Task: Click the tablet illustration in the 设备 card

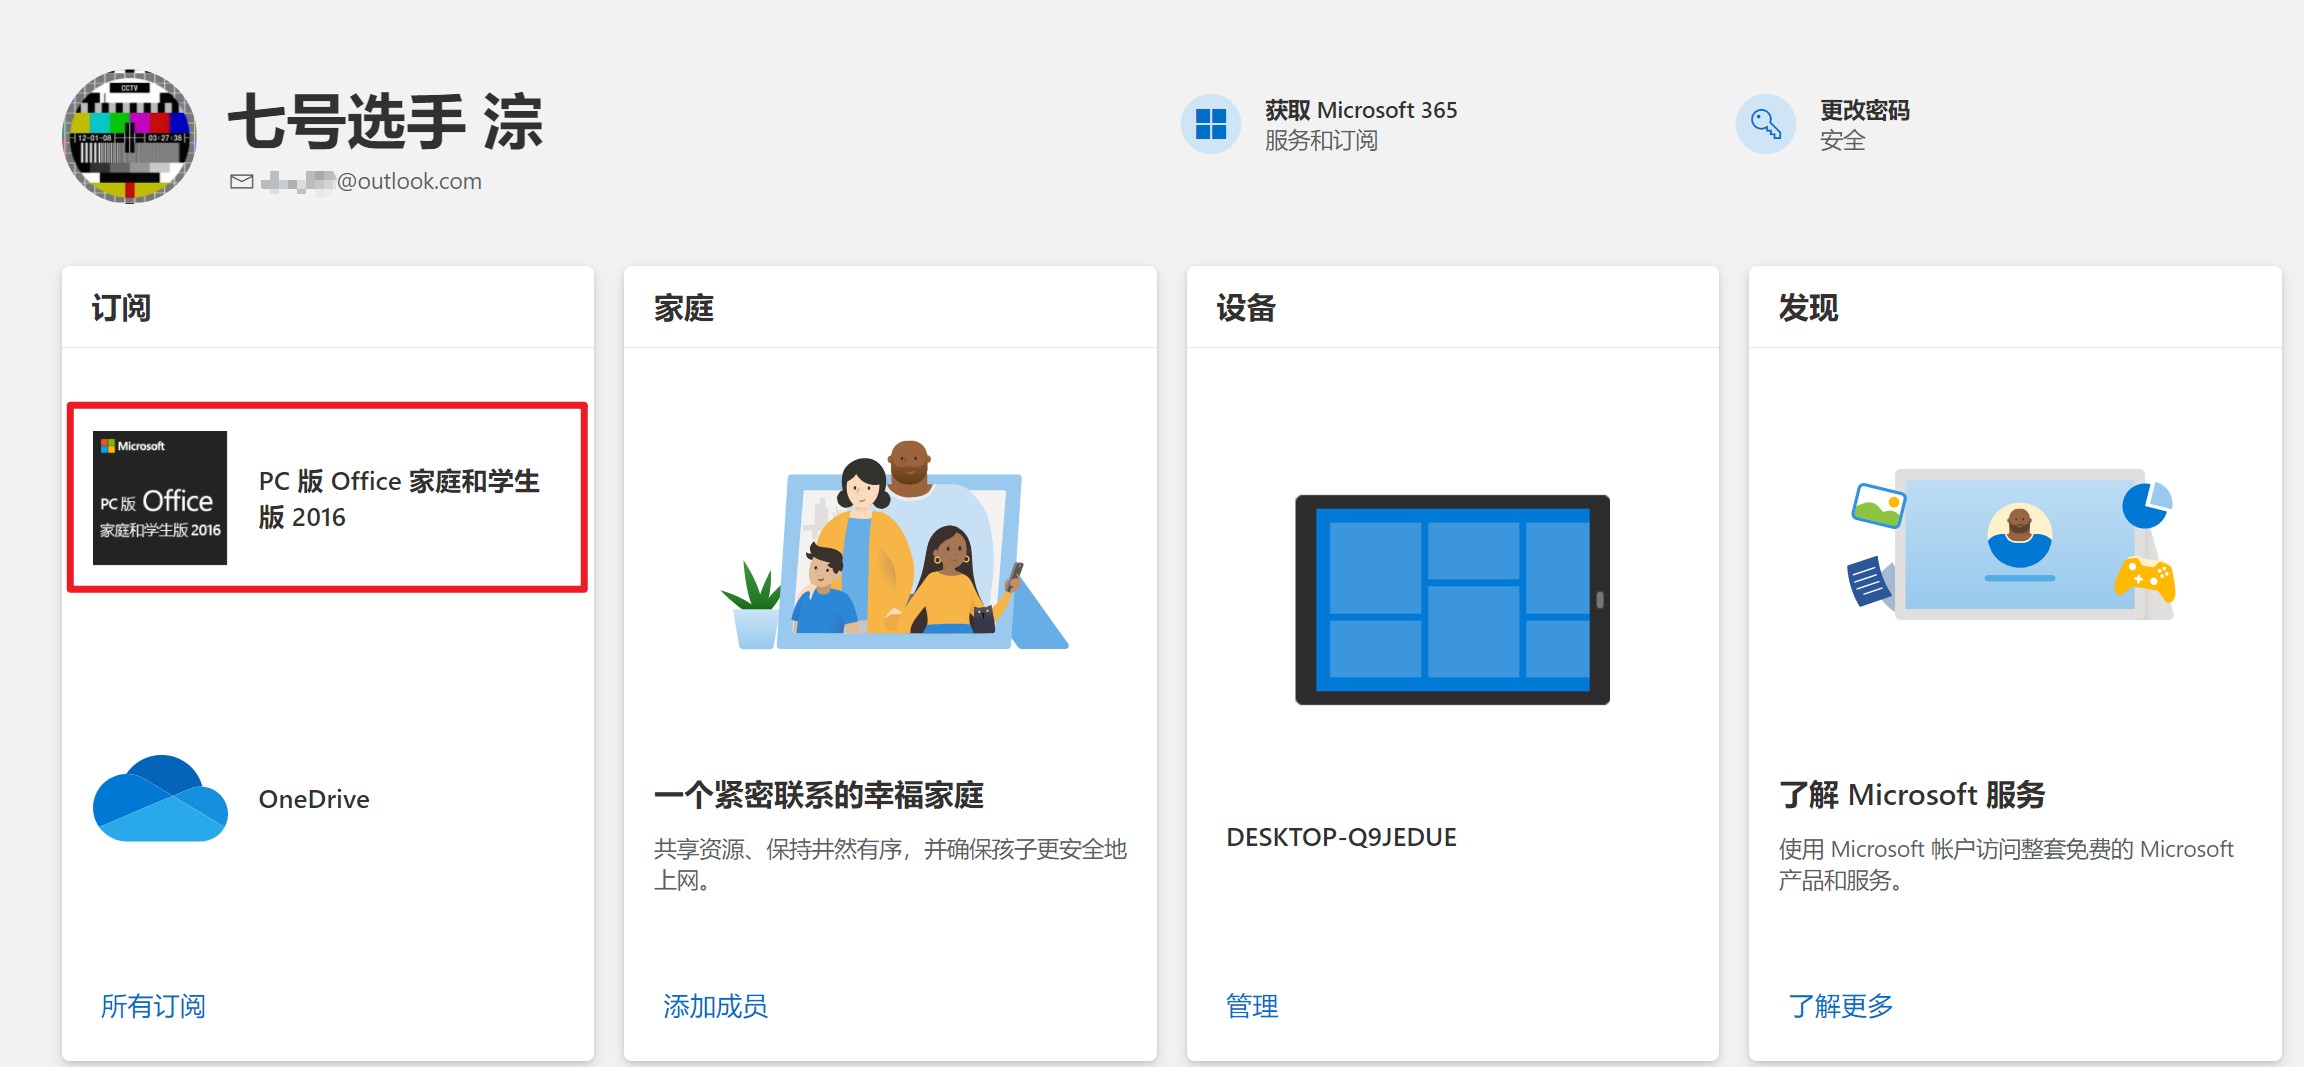Action: click(x=1452, y=600)
